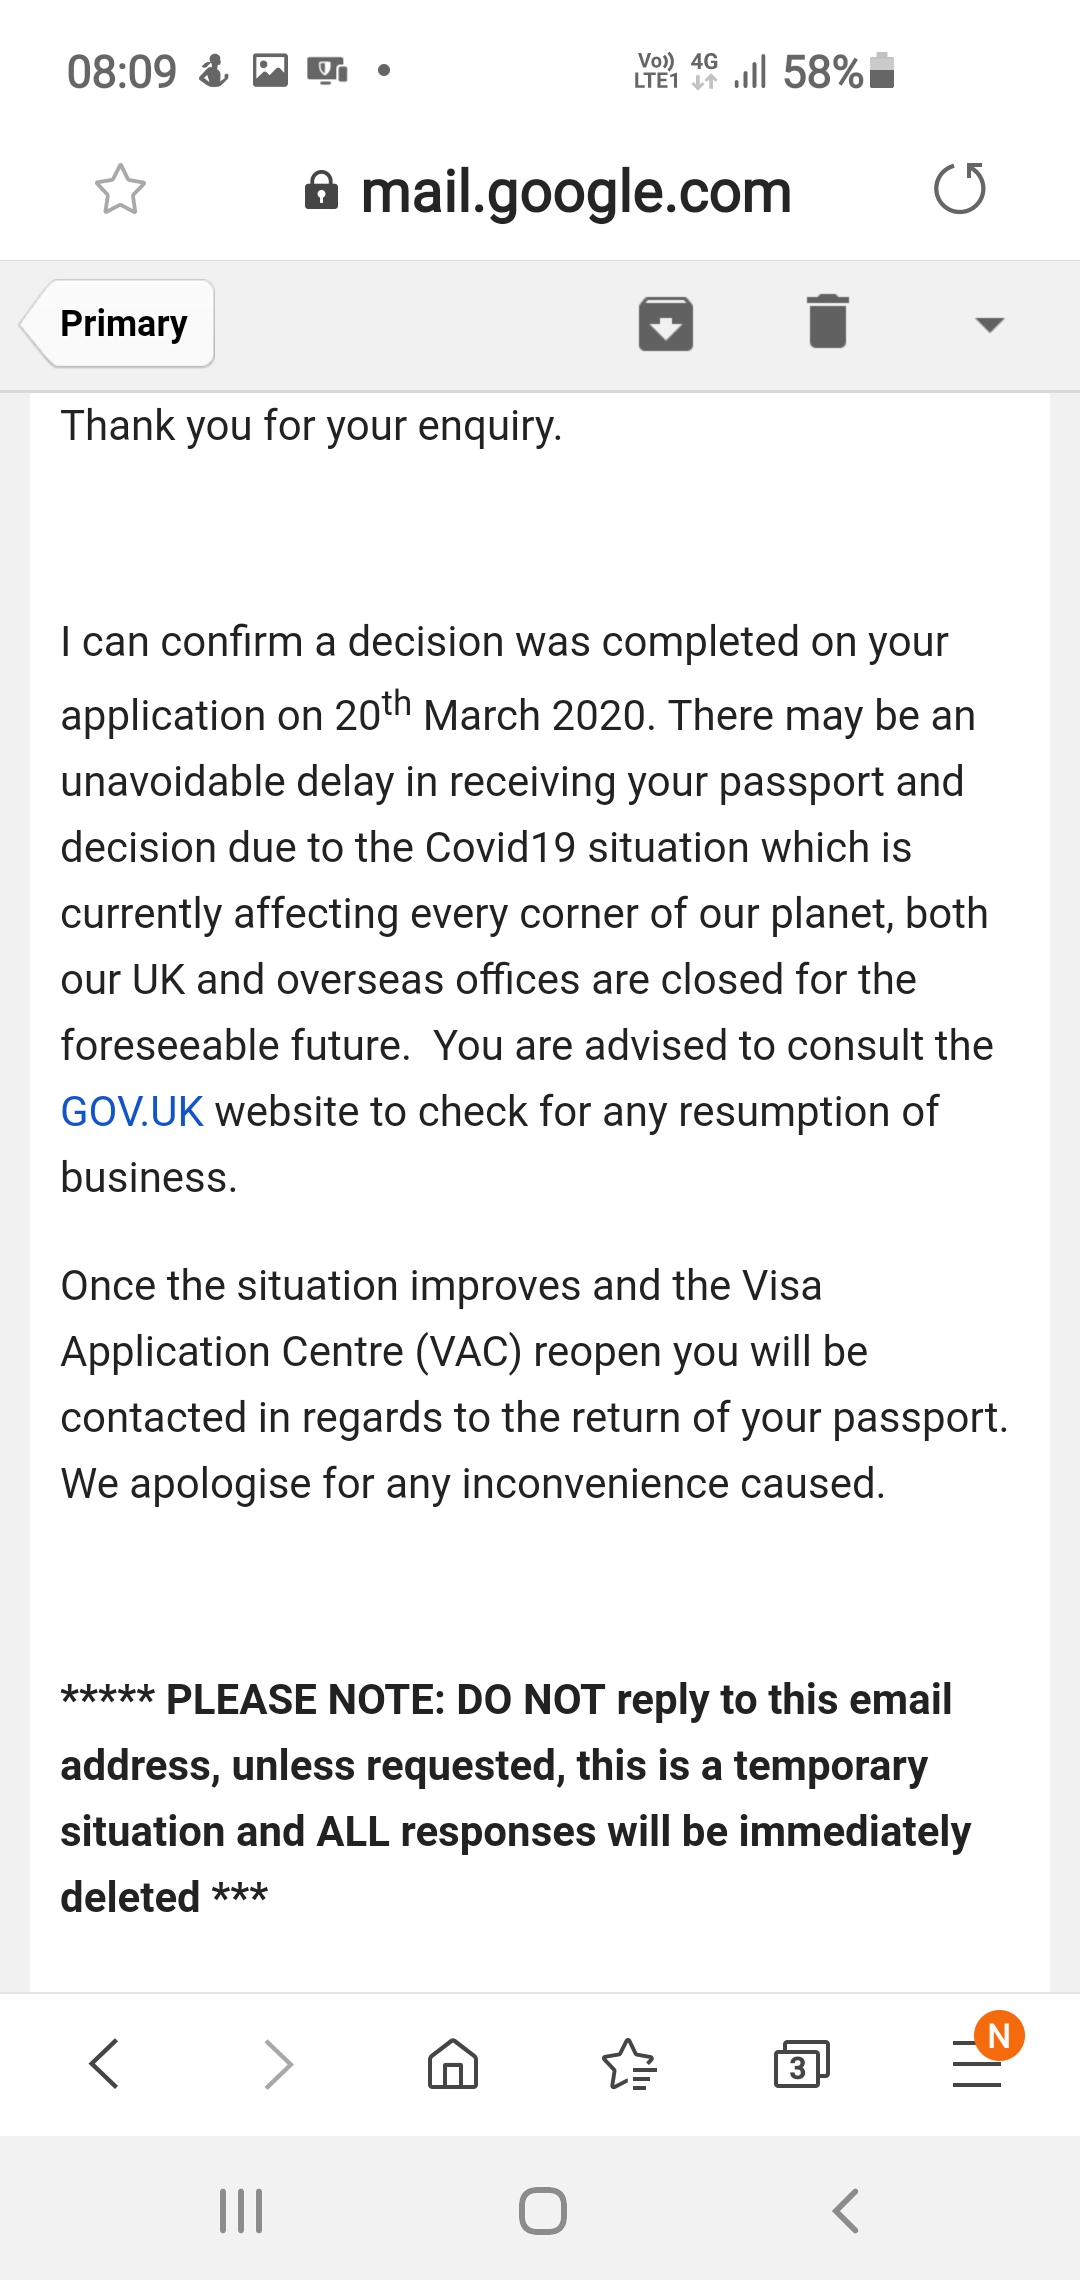The height and width of the screenshot is (2280, 1080).
Task: Open Android recent apps
Action: click(241, 2211)
